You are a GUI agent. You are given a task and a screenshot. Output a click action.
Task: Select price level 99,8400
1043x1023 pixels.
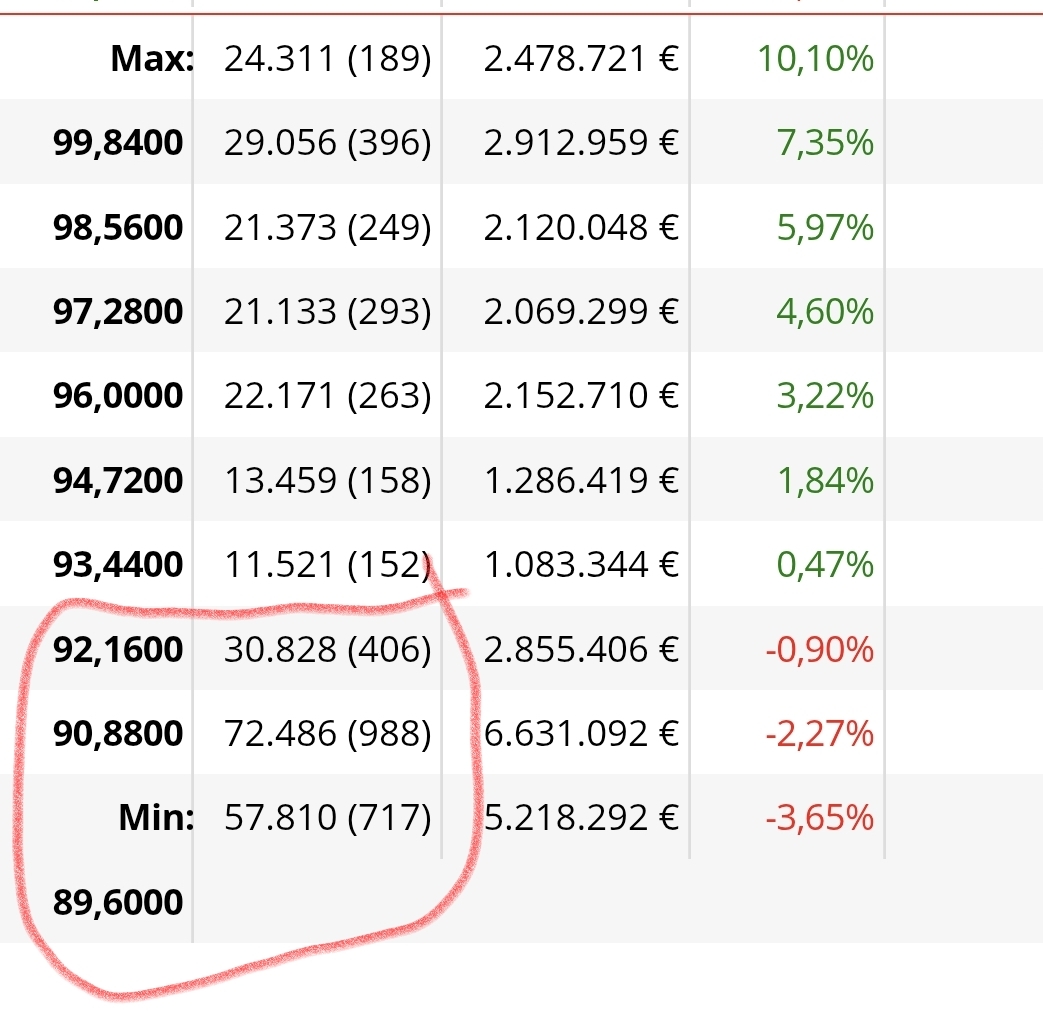tap(118, 143)
